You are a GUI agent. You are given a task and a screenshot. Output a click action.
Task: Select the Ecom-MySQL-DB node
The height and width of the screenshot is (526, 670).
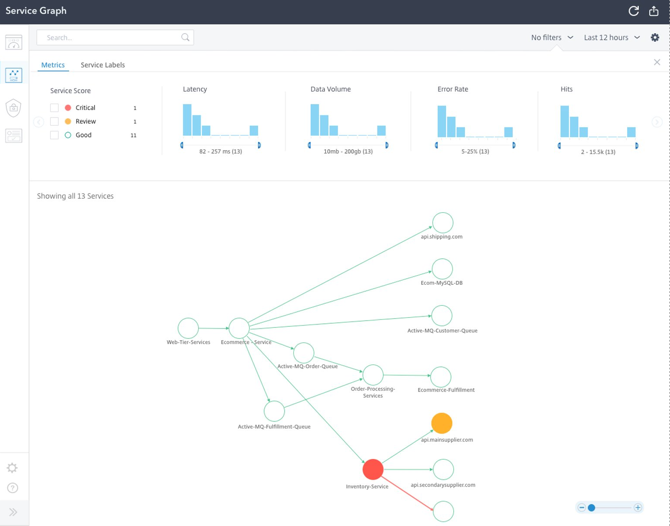tap(442, 269)
